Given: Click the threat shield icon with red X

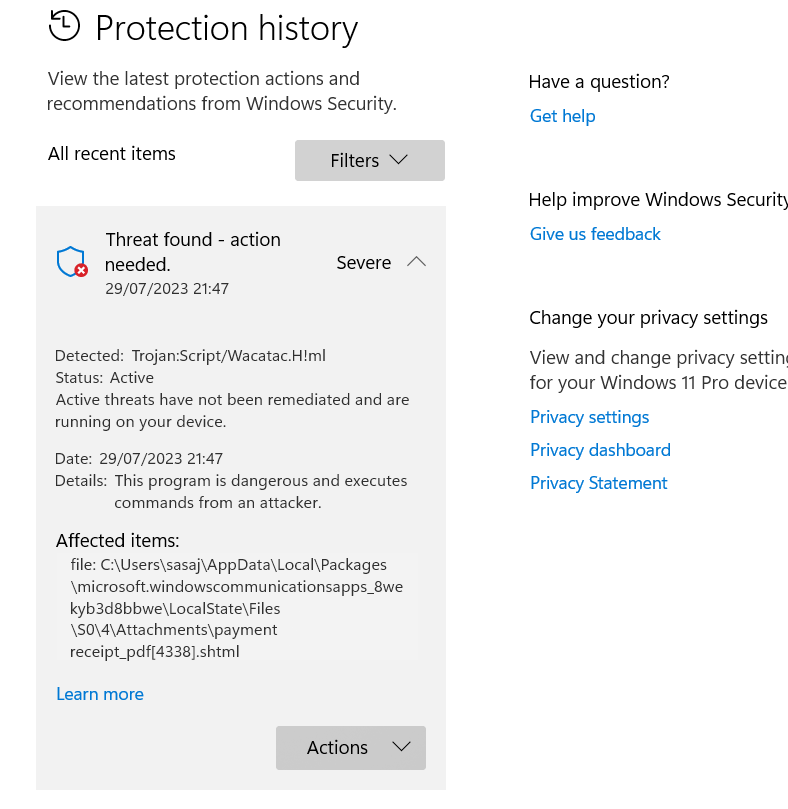Looking at the screenshot, I should click(72, 262).
